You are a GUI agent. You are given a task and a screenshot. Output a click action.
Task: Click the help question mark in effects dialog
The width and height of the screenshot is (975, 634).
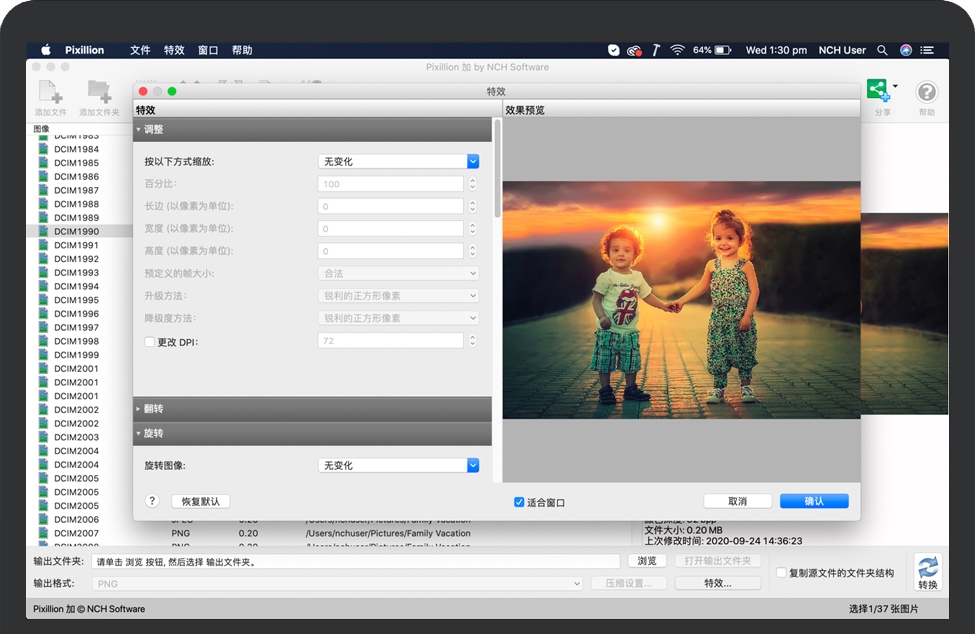[x=152, y=501]
